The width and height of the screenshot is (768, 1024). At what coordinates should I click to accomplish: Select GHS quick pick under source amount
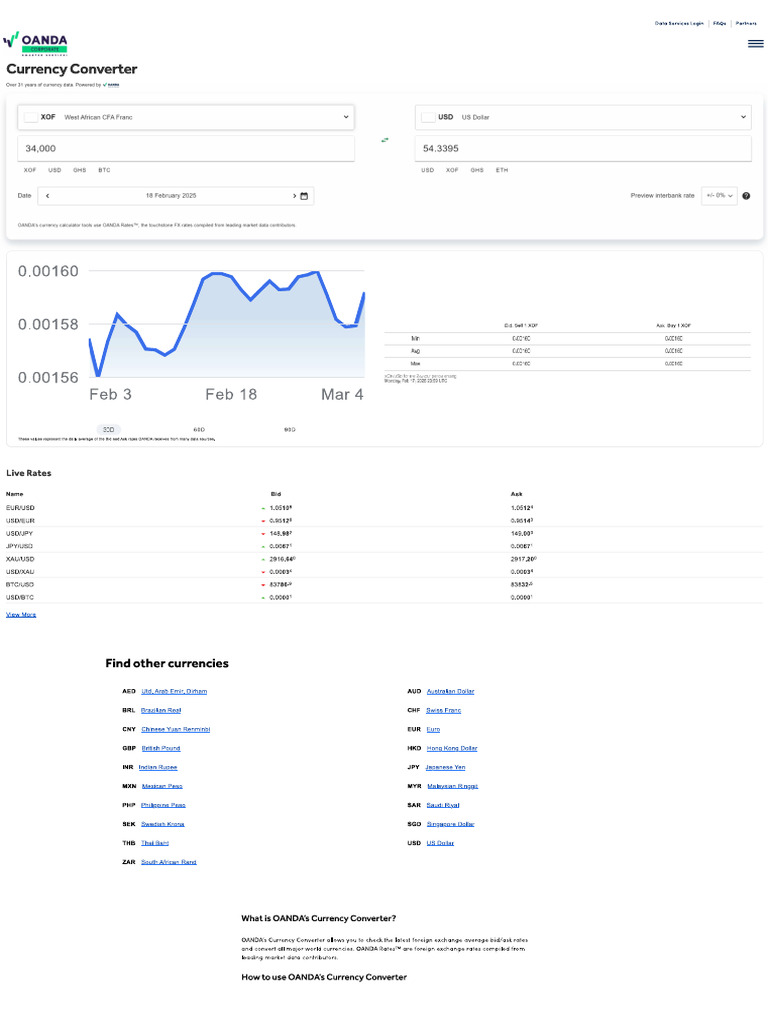80,170
